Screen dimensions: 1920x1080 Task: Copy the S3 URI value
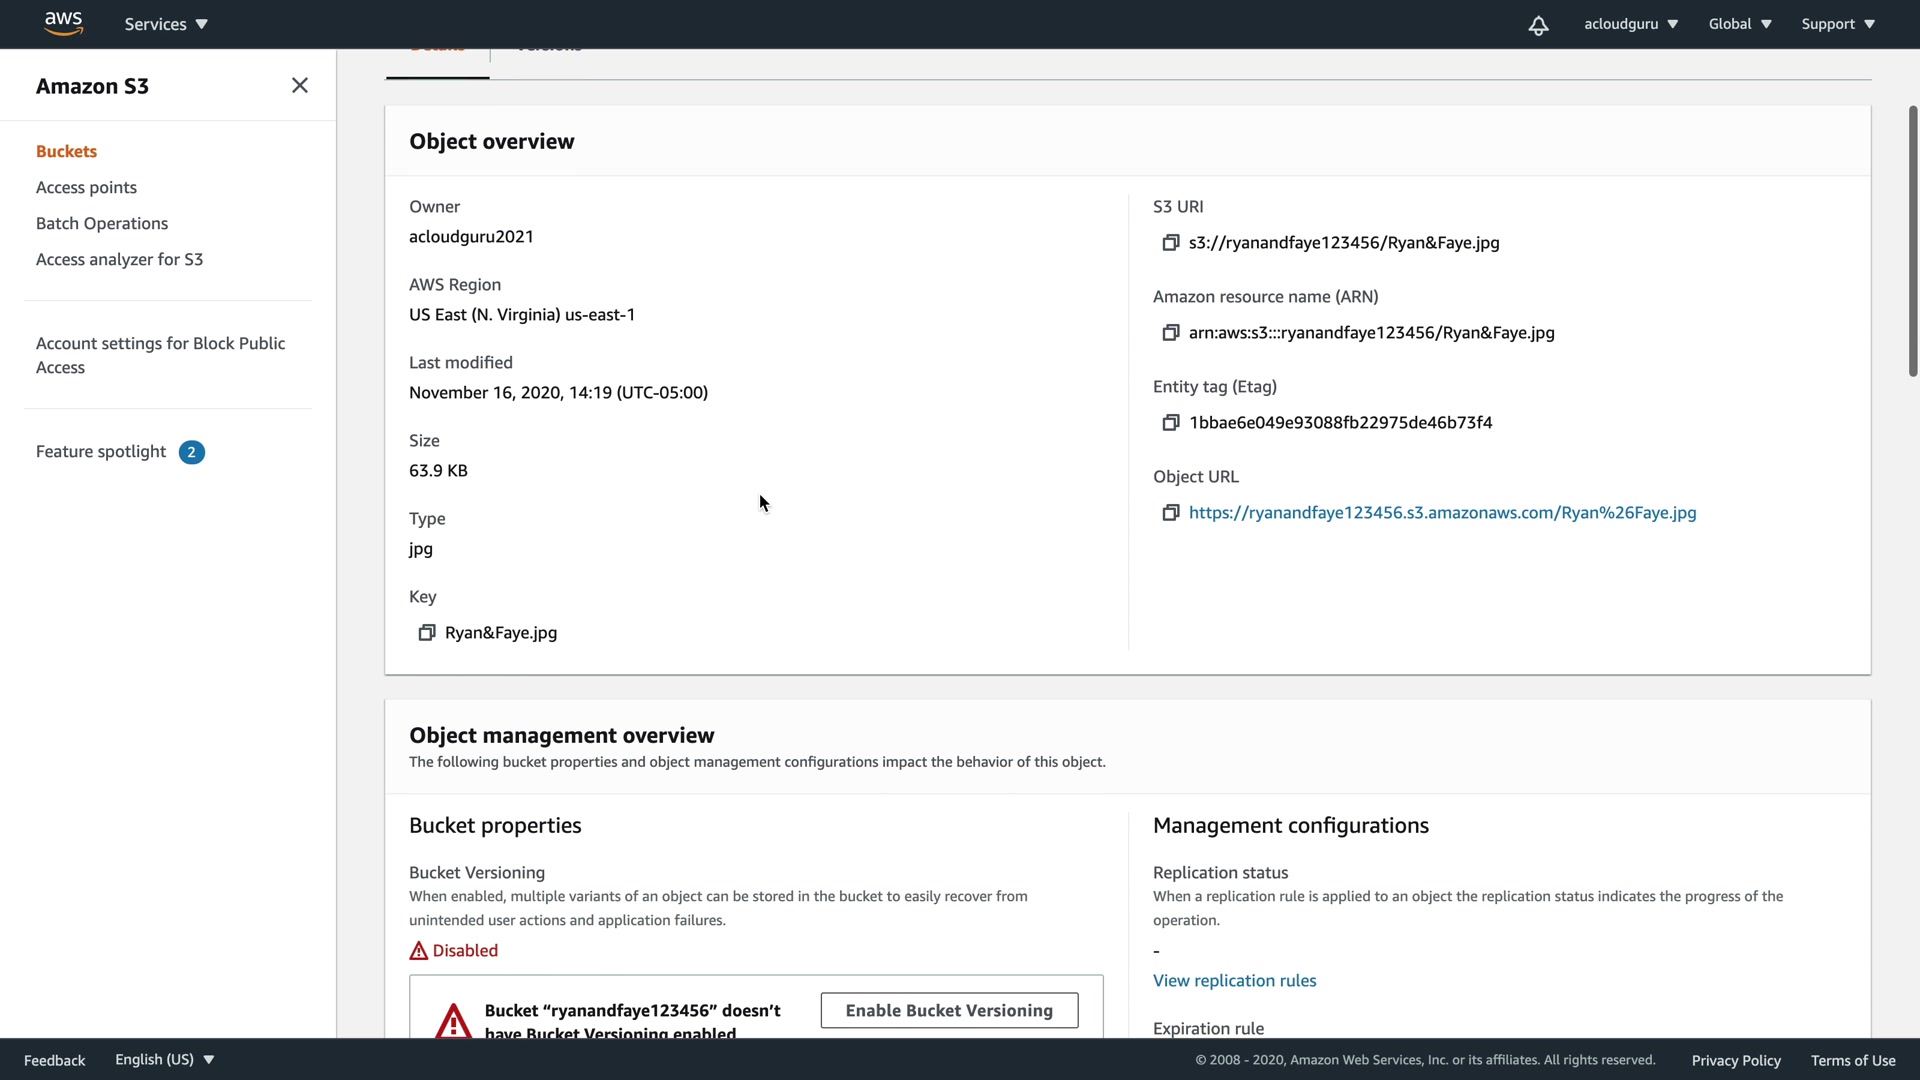(1170, 243)
